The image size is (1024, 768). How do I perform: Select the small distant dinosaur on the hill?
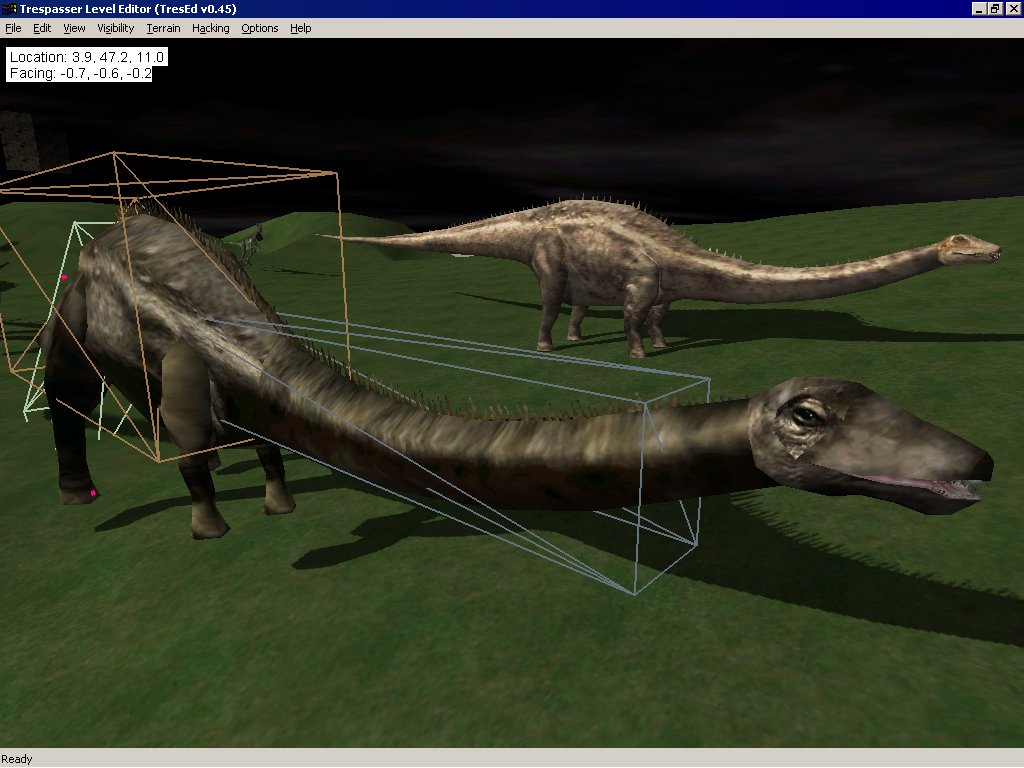(x=248, y=243)
